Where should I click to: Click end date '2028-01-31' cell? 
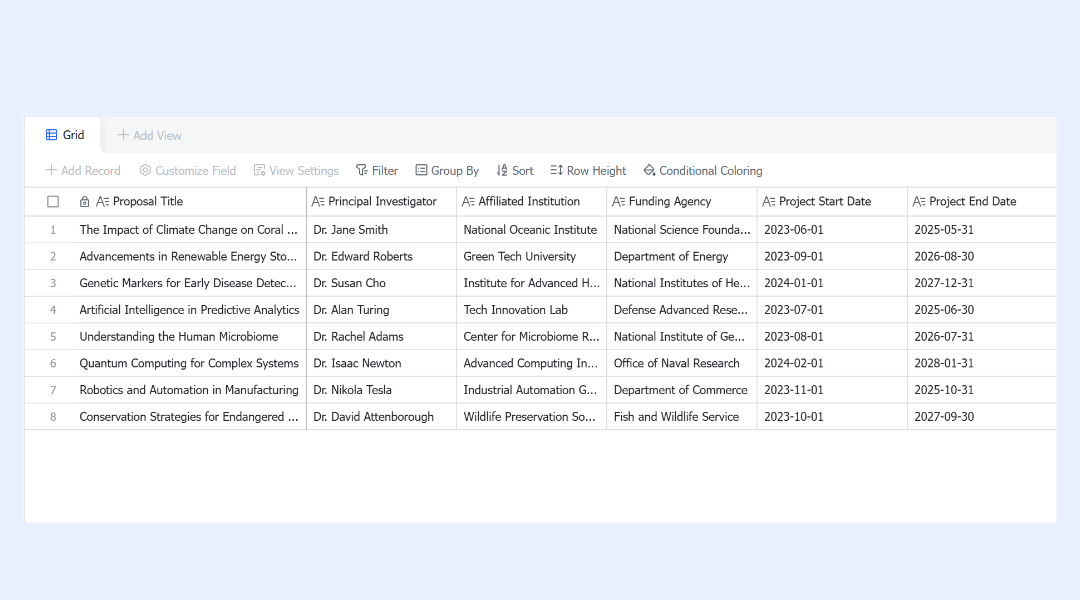coord(982,363)
